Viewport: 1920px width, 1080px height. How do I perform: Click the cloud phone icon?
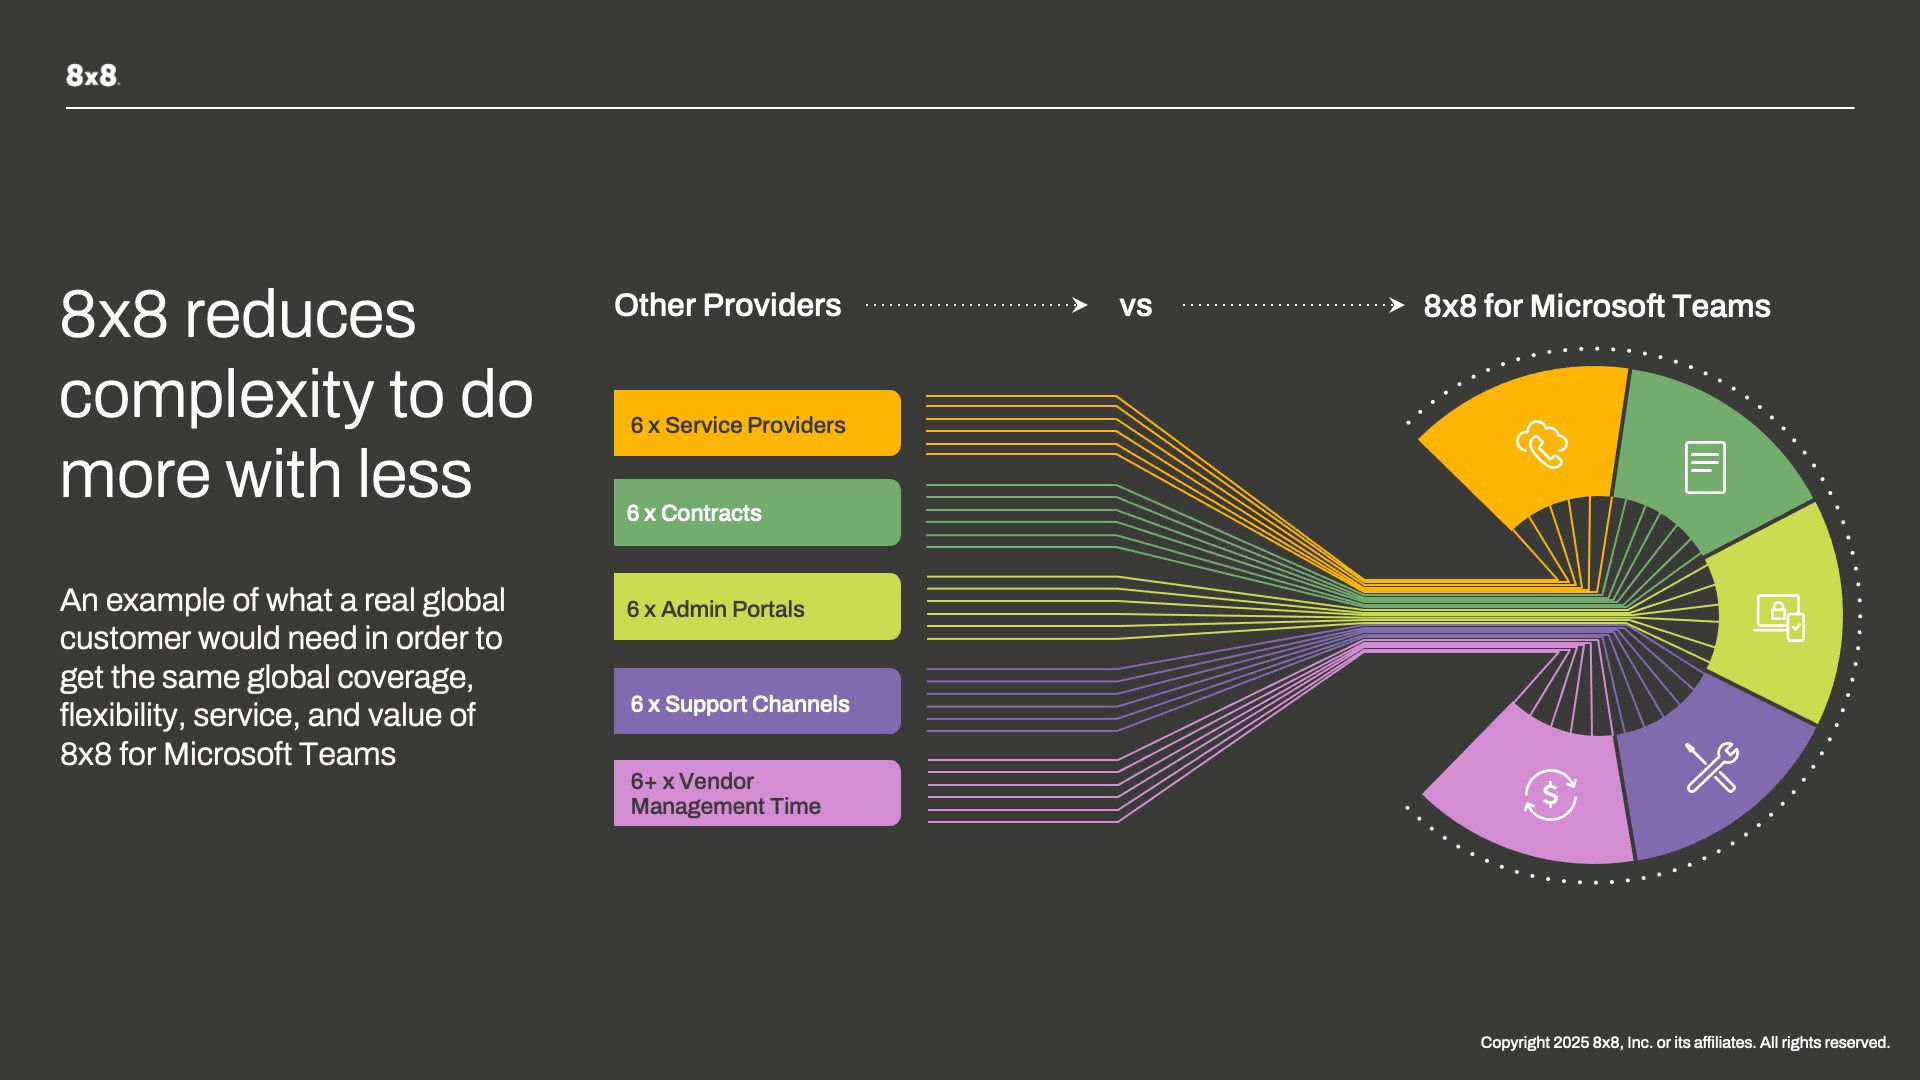(x=1541, y=444)
